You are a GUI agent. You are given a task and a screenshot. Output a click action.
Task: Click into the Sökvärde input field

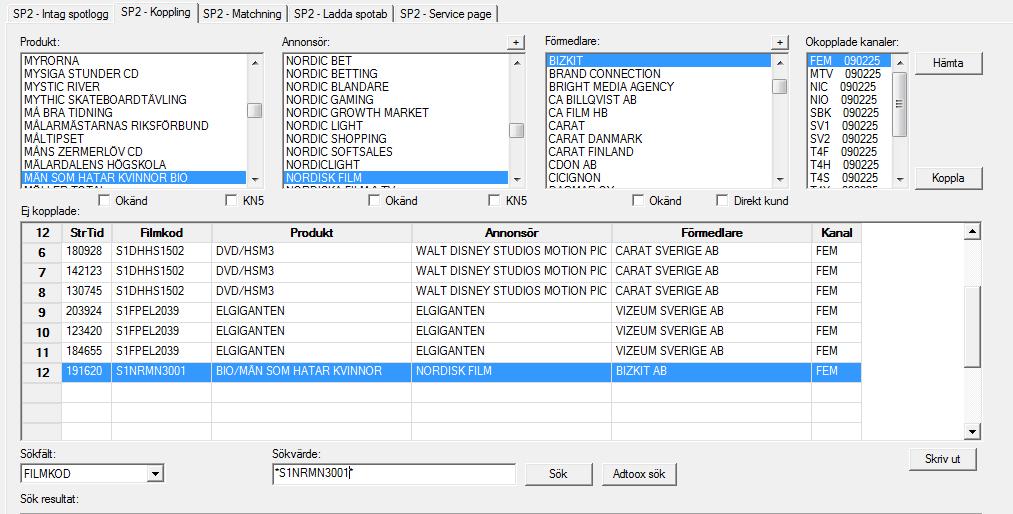pos(394,474)
